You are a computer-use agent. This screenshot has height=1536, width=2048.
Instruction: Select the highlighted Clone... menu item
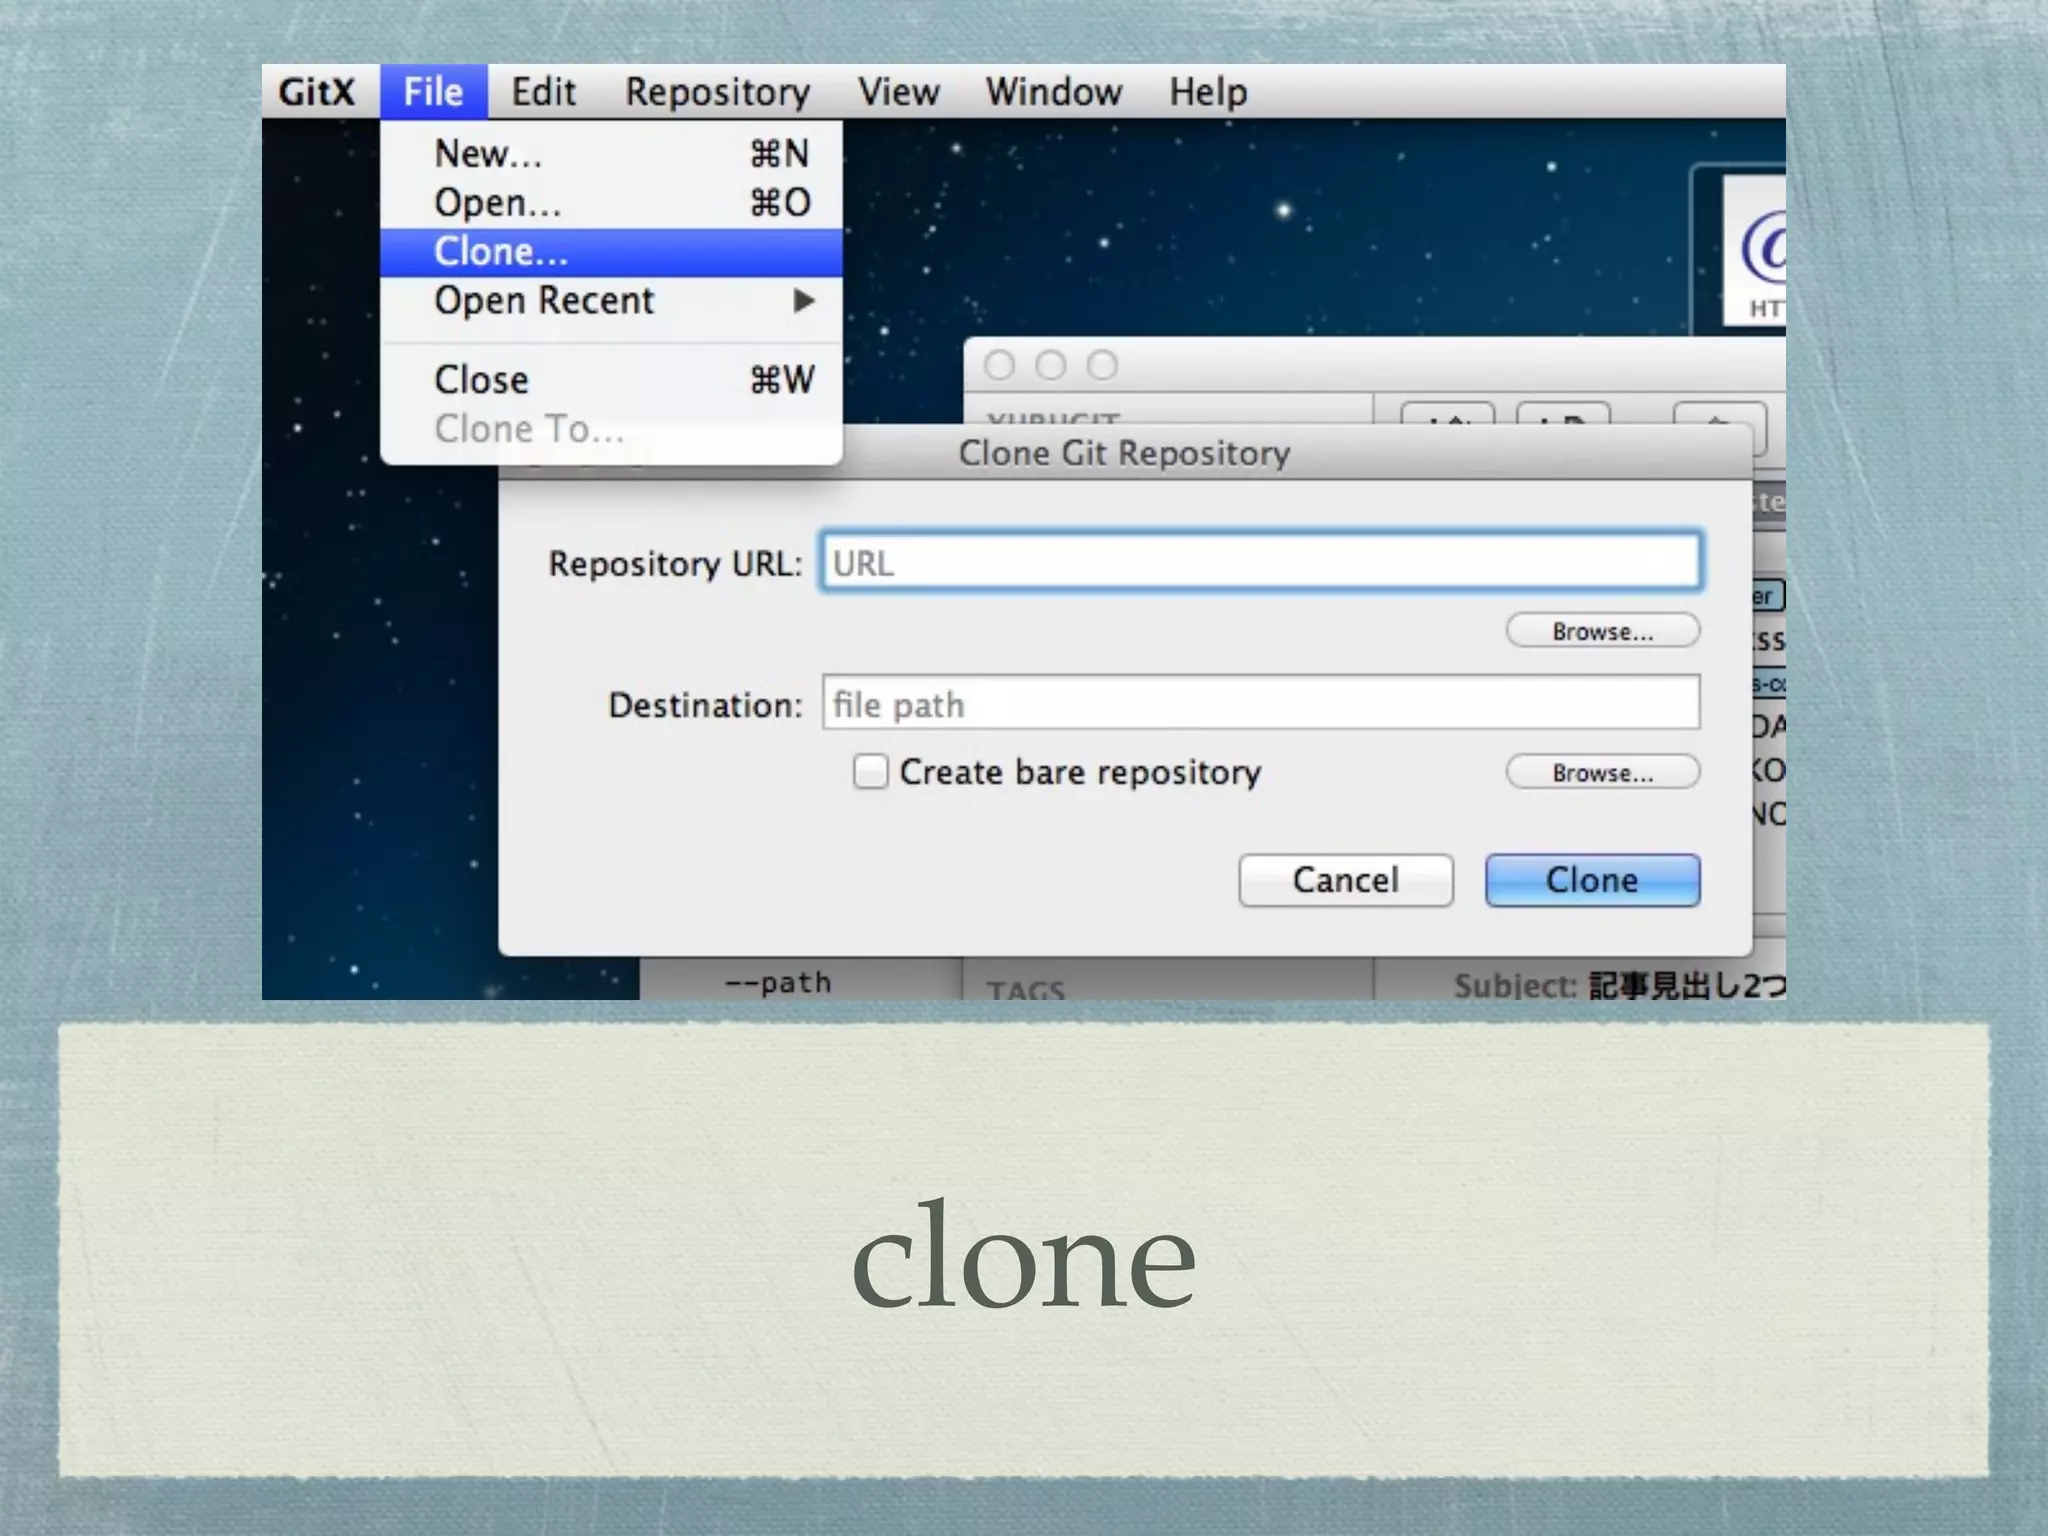[611, 252]
